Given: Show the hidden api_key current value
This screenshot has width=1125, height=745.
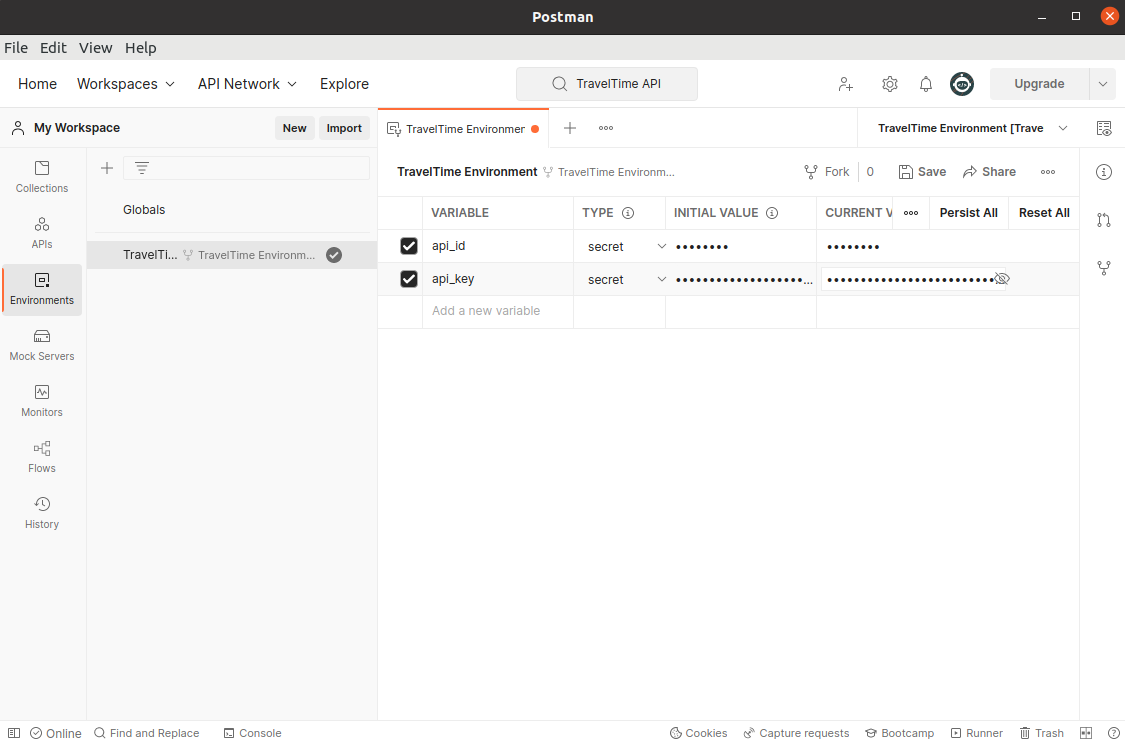Looking at the screenshot, I should [1003, 279].
